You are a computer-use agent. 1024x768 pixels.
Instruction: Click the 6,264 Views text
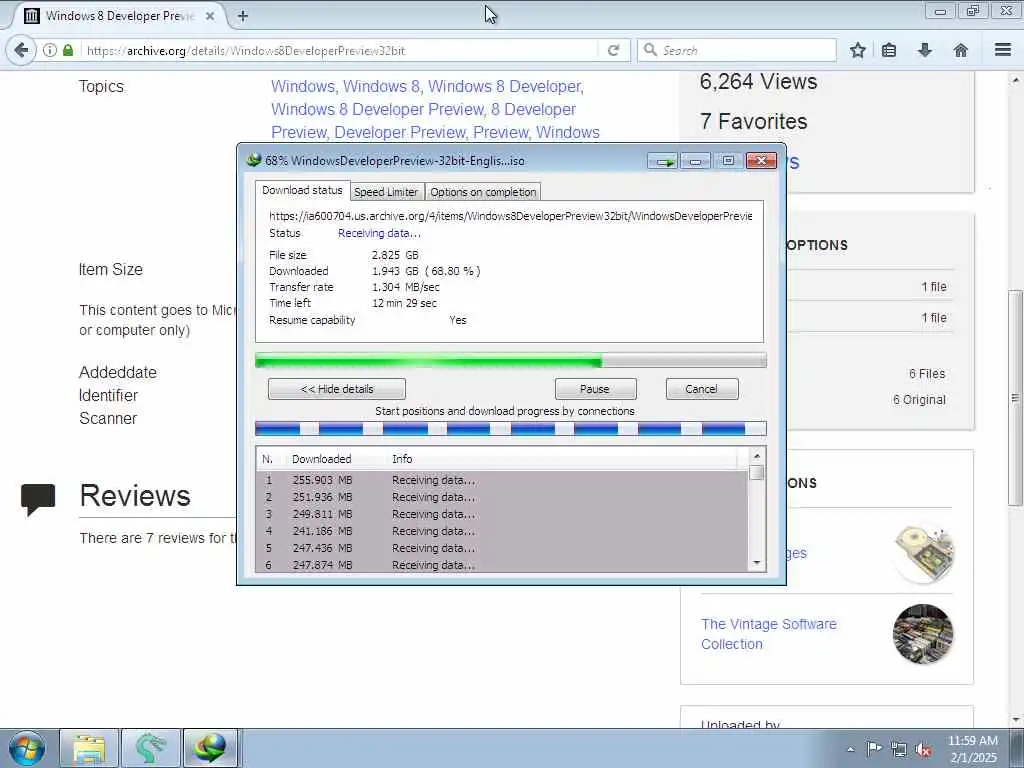758,81
